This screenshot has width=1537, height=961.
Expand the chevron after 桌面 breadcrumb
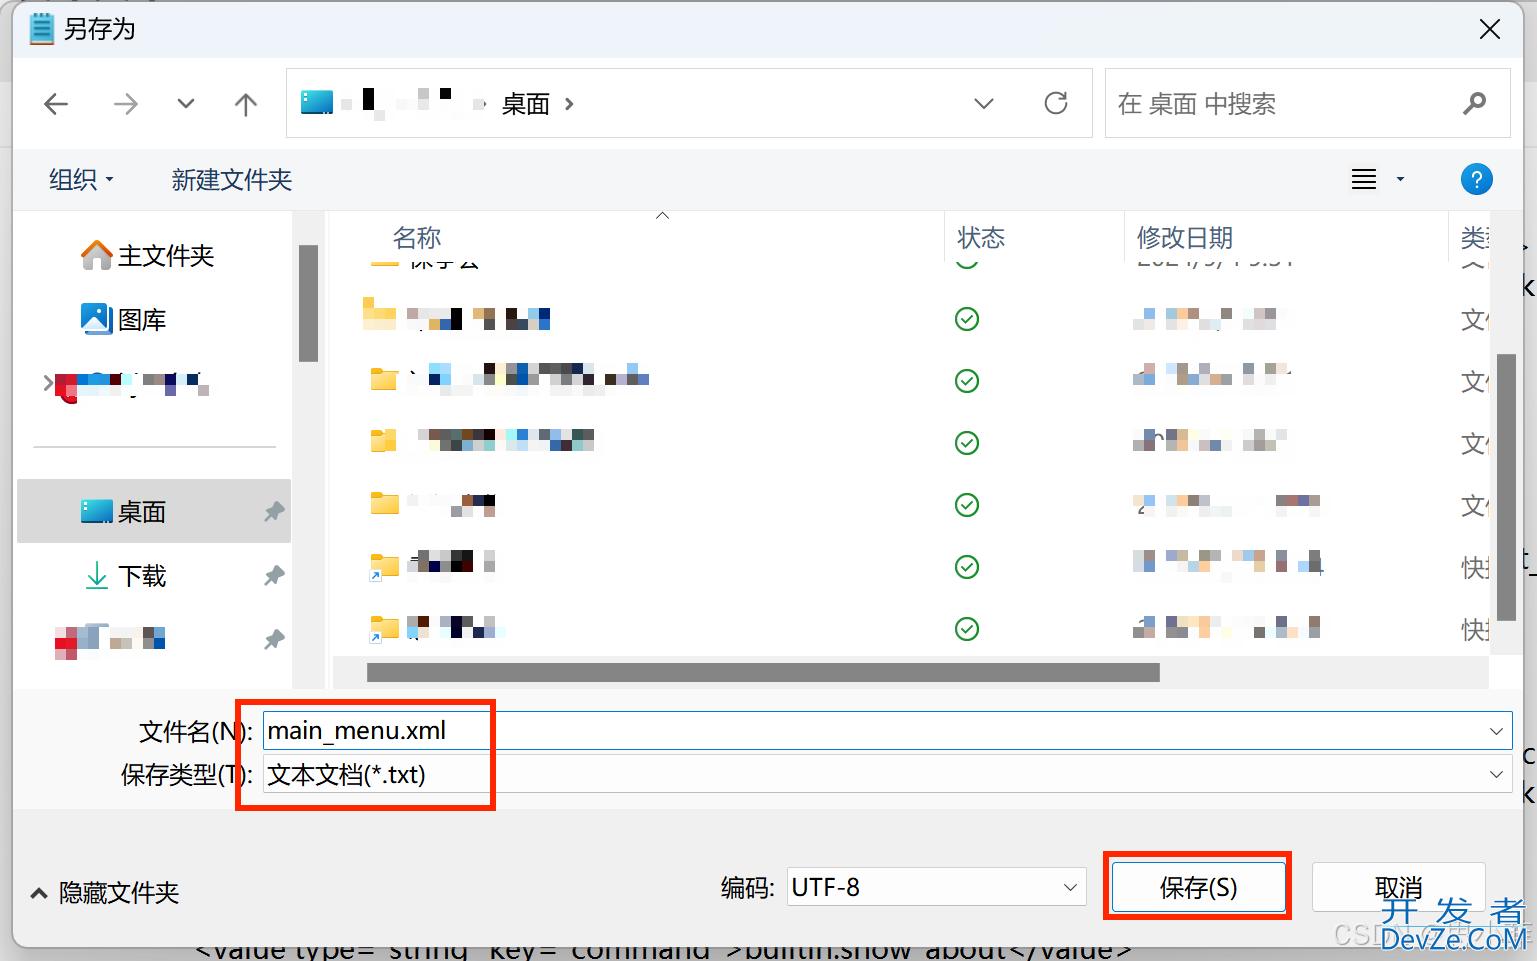click(x=569, y=104)
